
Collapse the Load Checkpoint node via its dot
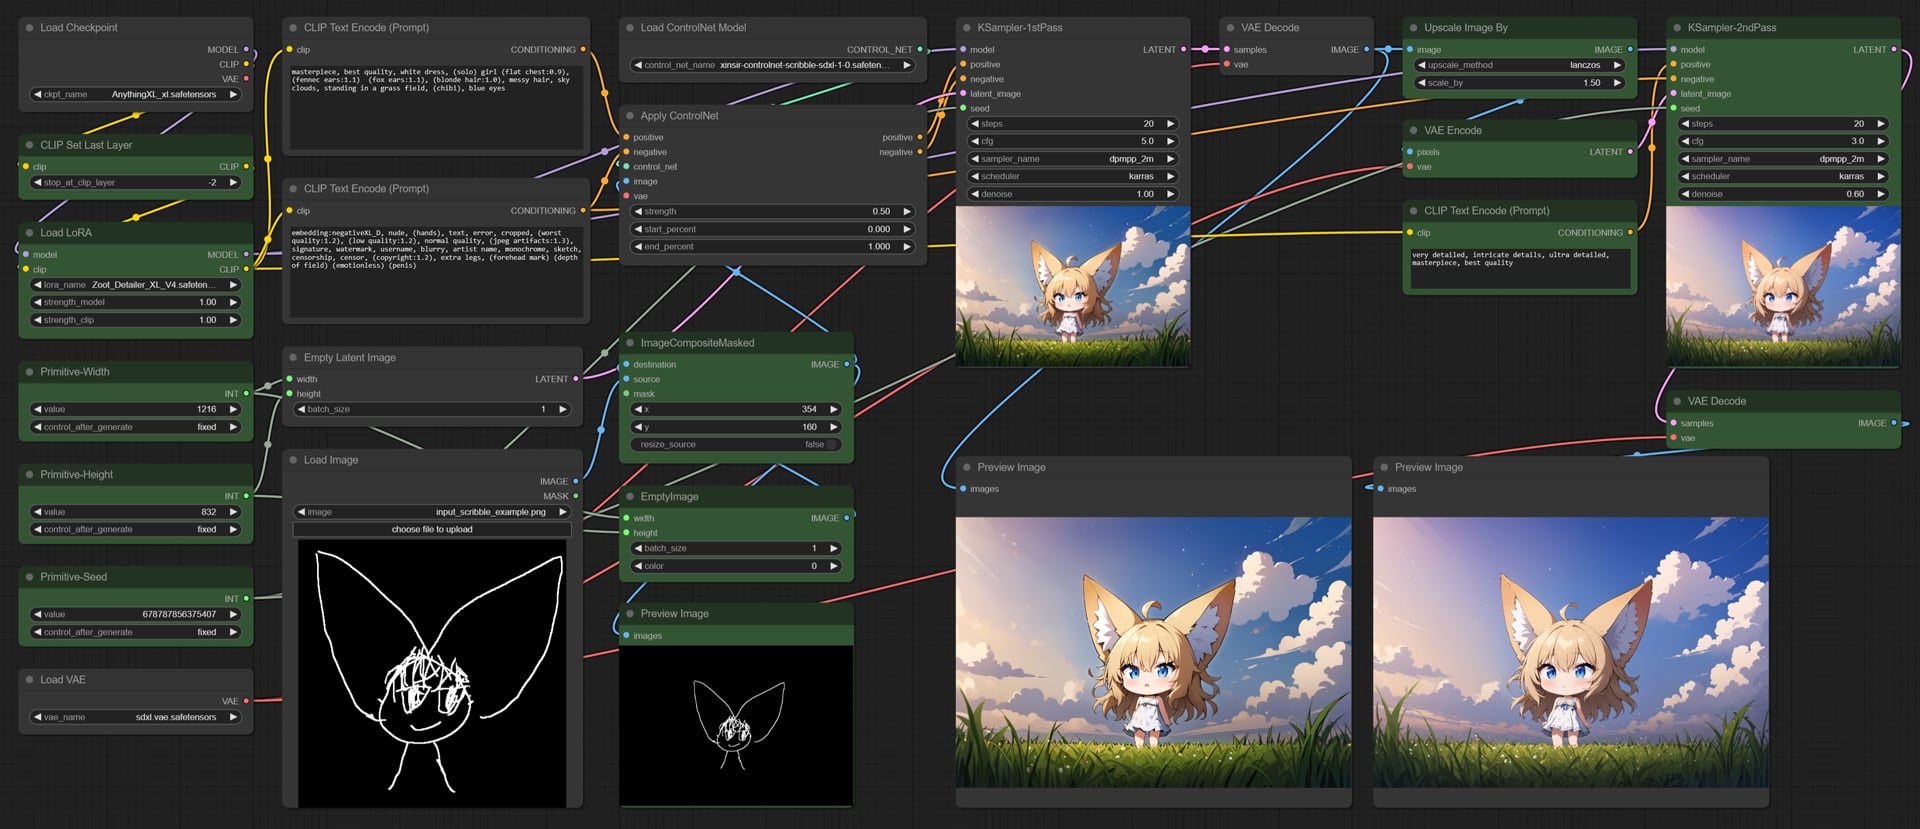coord(29,28)
